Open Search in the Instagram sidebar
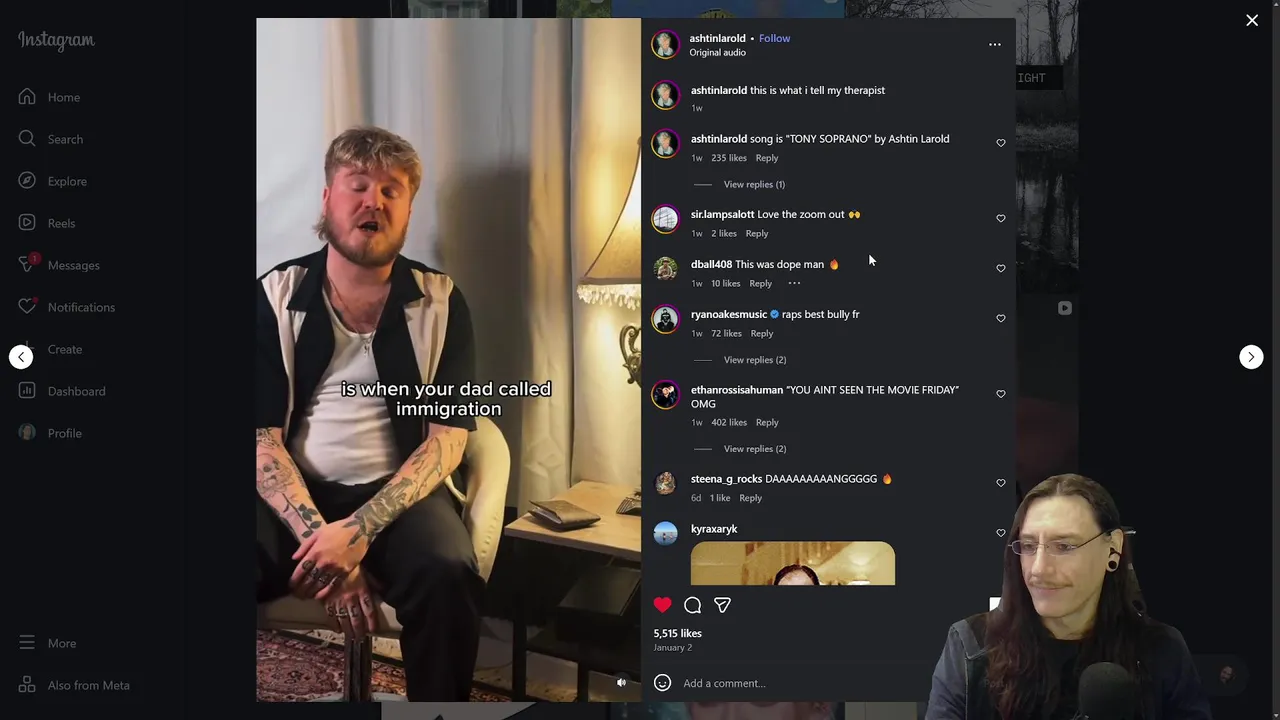Screen dimensions: 1280x720 pos(66,139)
